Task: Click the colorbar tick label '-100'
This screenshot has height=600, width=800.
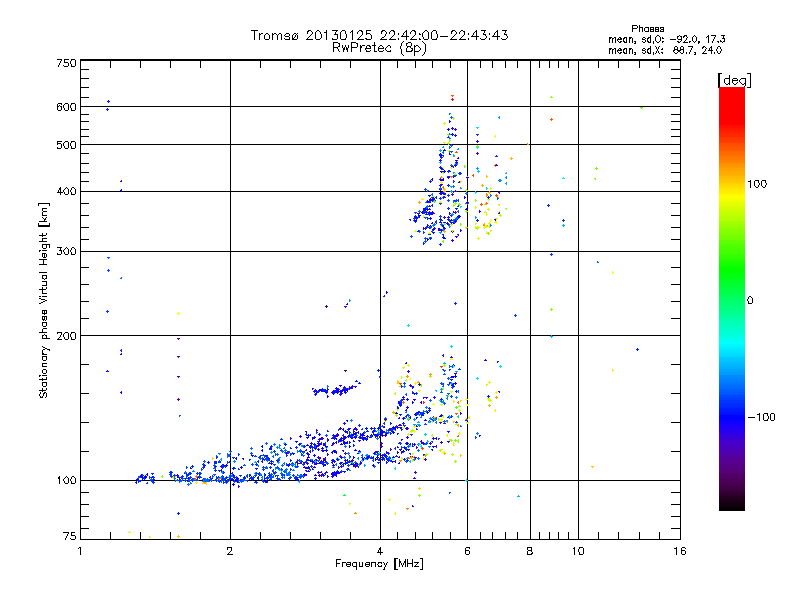Action: (x=761, y=417)
